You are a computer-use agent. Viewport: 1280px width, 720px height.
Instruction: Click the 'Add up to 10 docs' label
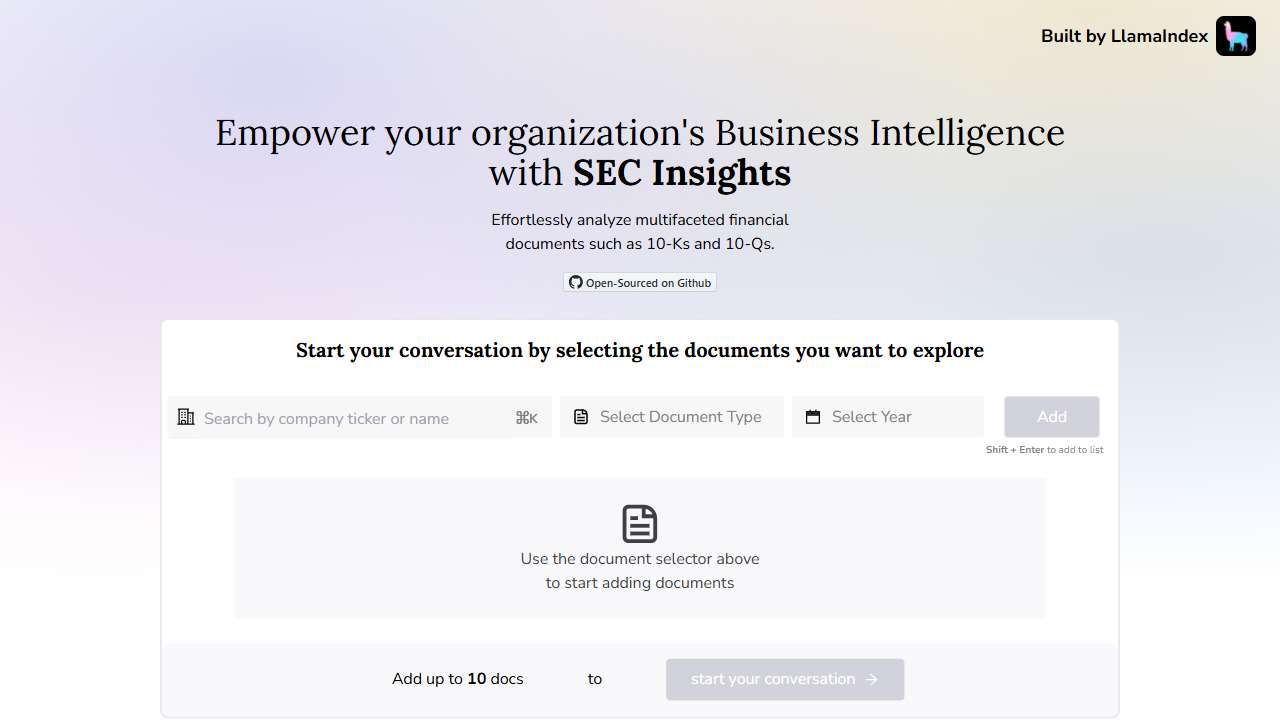point(457,679)
